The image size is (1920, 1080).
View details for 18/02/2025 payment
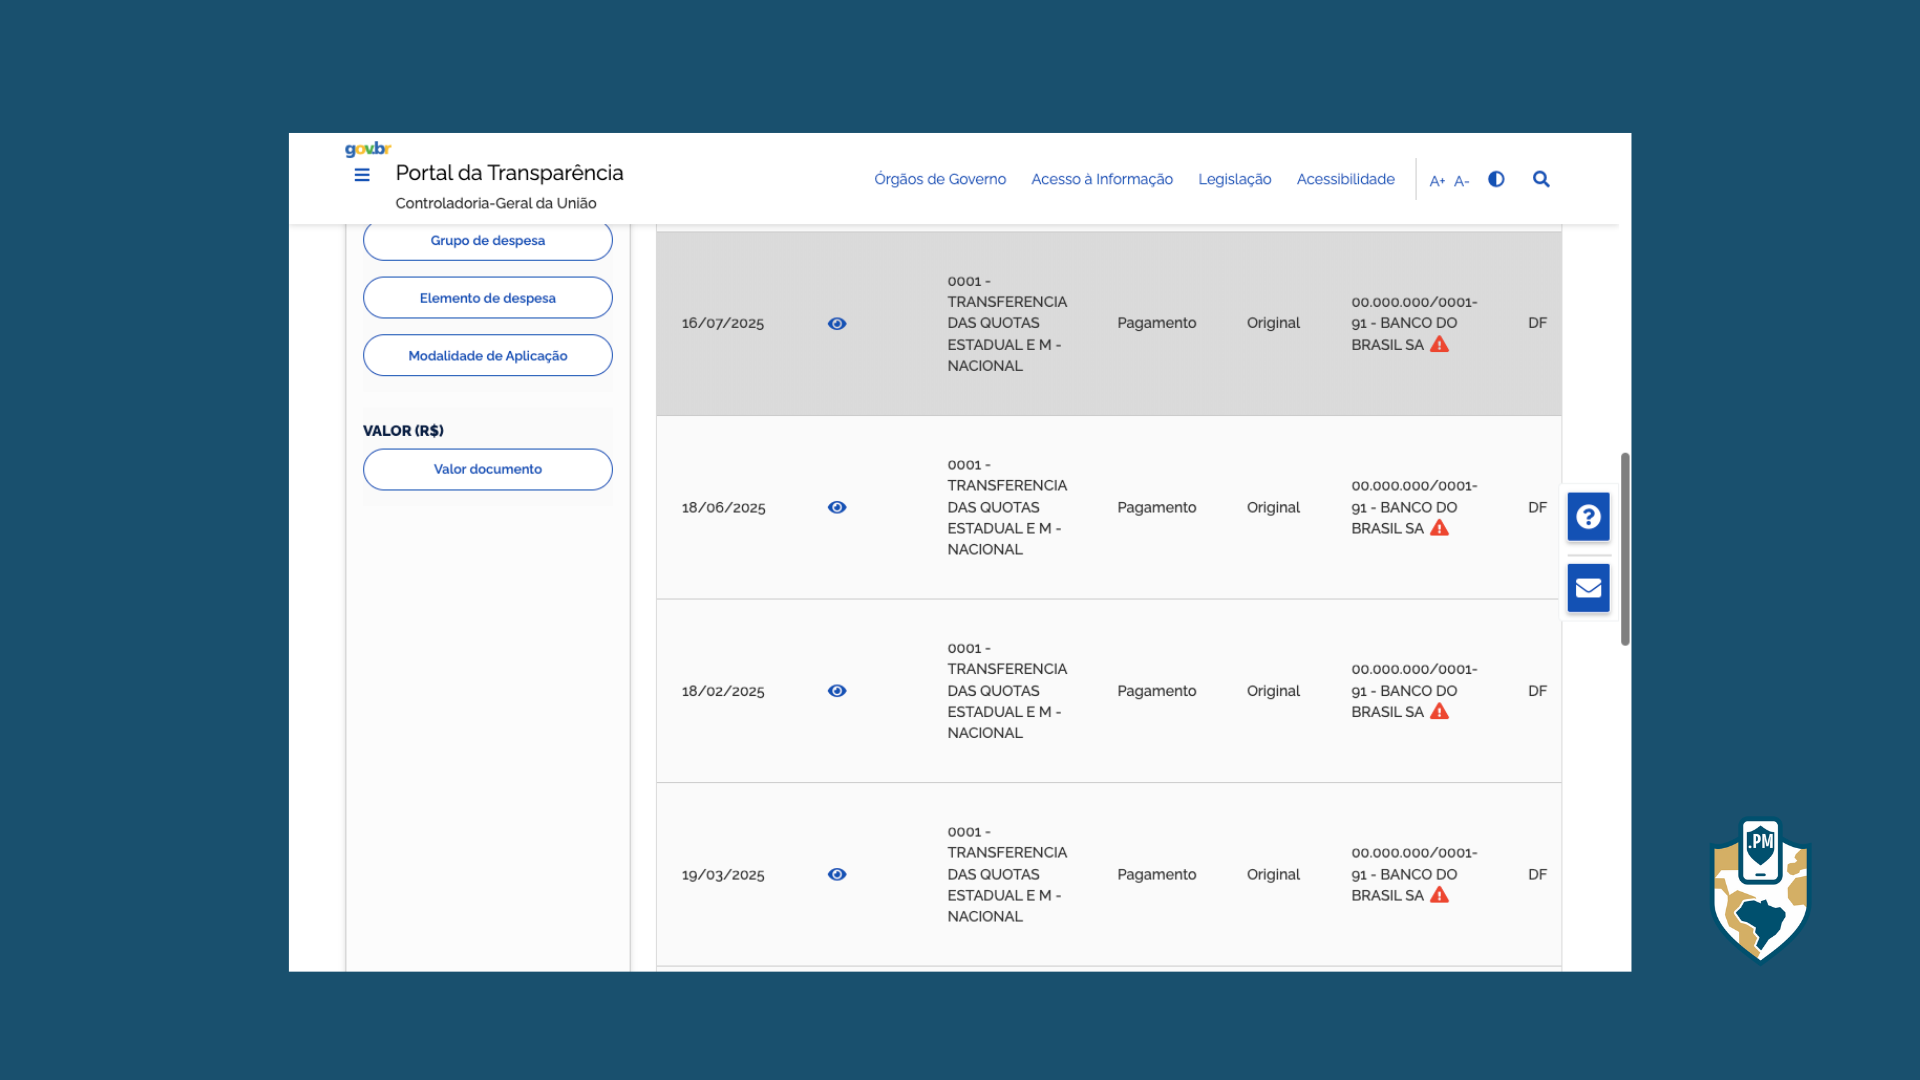(x=837, y=691)
